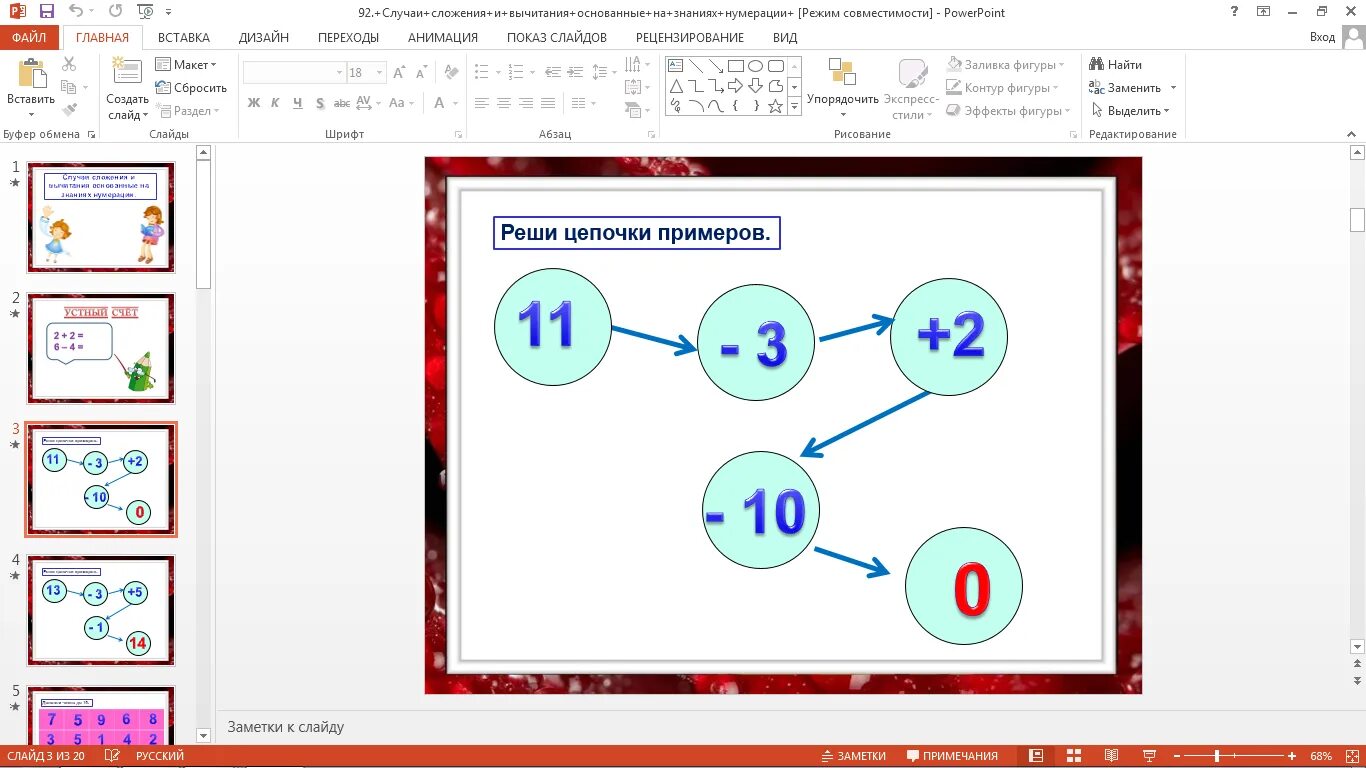This screenshot has height=768, width=1366.
Task: Toggle align text left
Action: [x=481, y=103]
